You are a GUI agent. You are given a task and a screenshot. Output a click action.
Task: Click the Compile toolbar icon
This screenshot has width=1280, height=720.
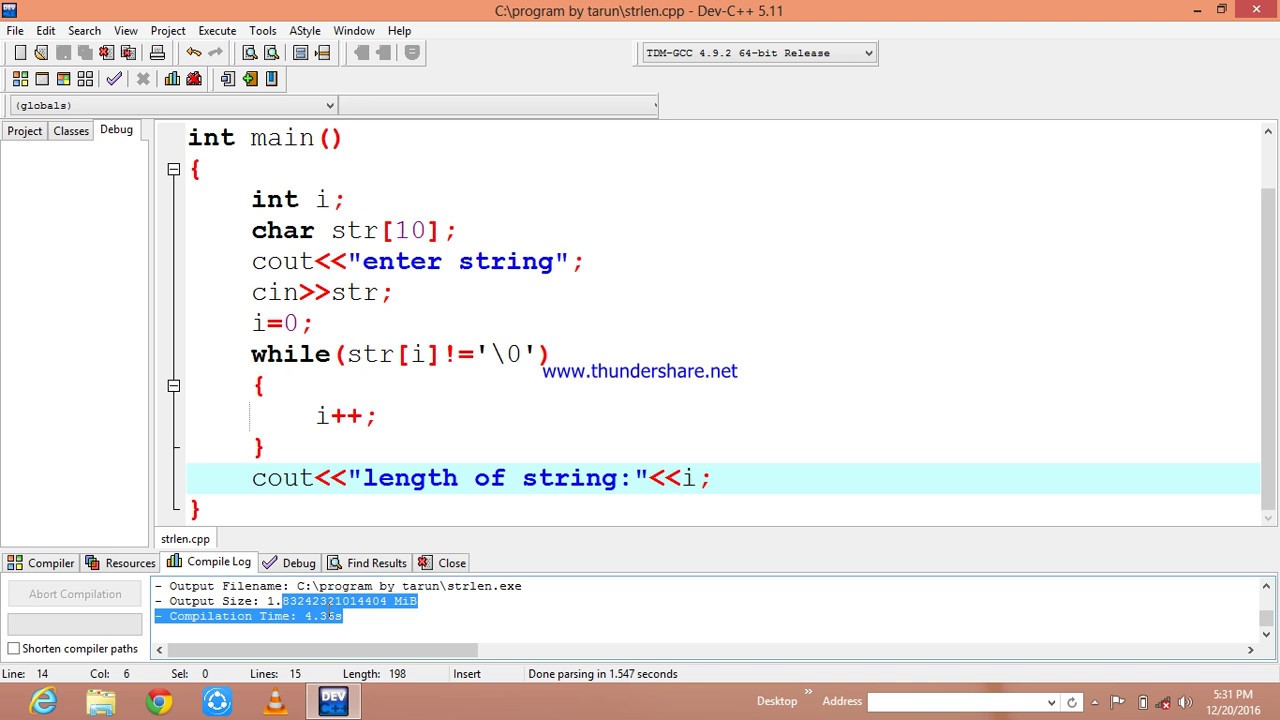click(x=20, y=79)
